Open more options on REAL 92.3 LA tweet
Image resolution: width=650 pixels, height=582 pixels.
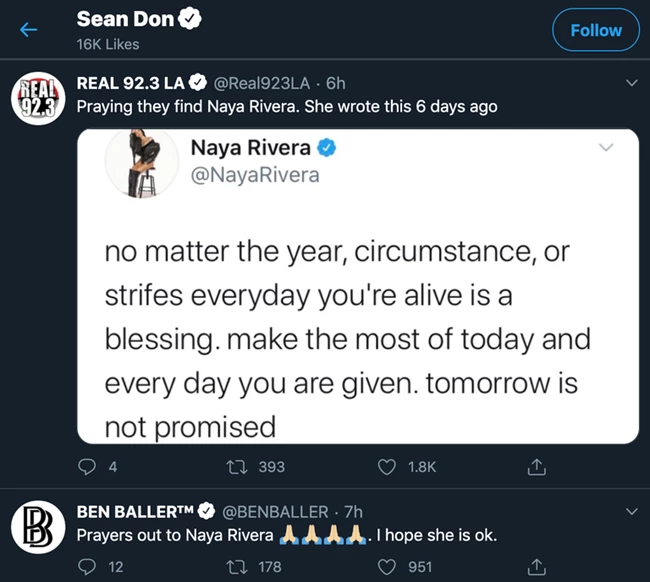pos(630,82)
